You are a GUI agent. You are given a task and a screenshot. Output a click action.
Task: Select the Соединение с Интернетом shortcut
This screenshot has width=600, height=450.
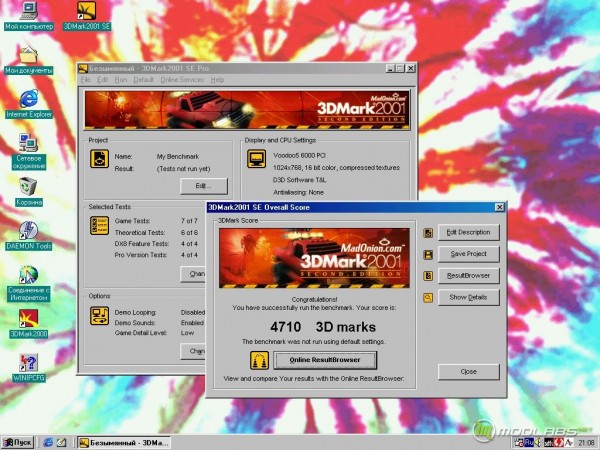tap(29, 284)
